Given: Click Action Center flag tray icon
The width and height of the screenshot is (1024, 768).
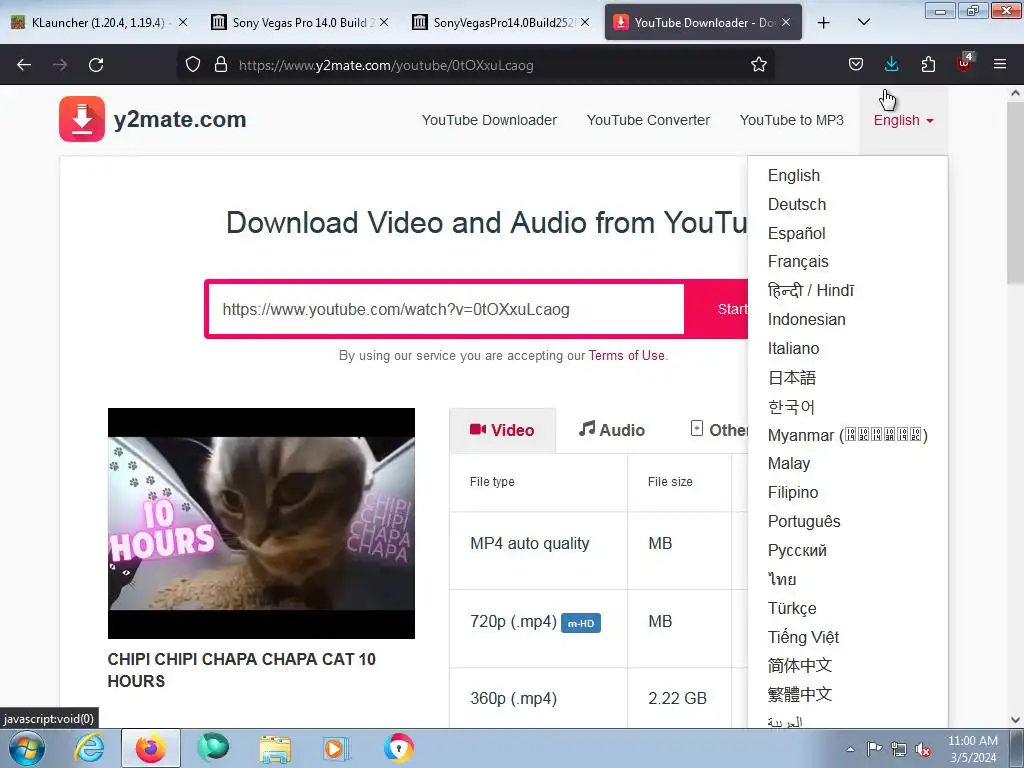Looking at the screenshot, I should pyautogui.click(x=874, y=749).
